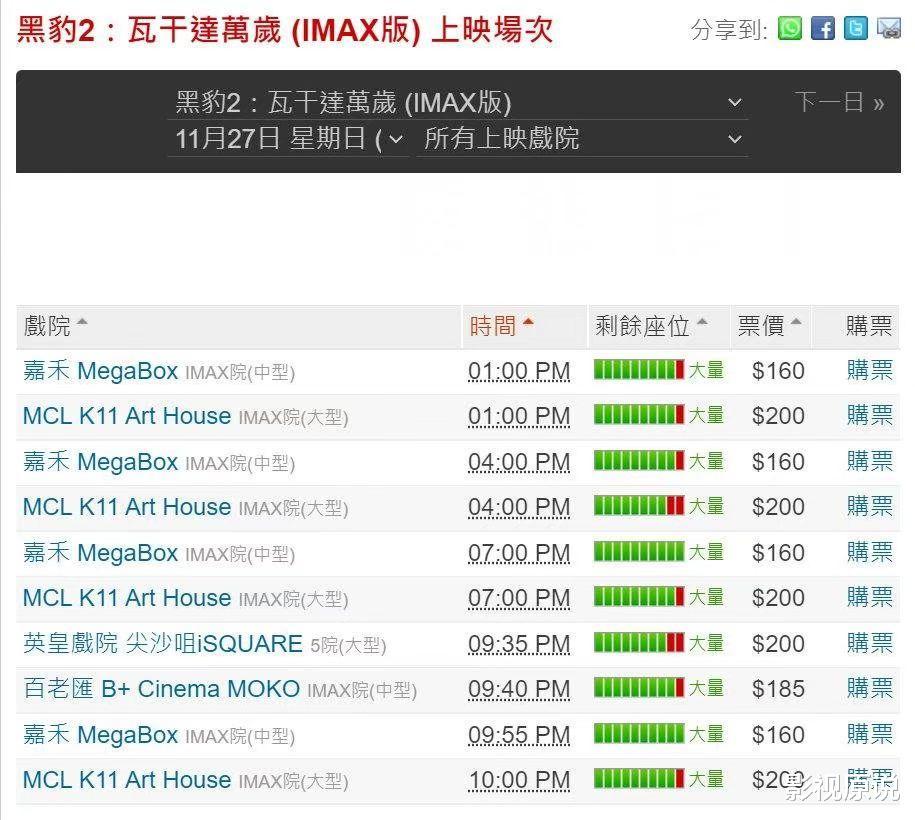
Task: Share showtimes on Twitter
Action: click(855, 28)
